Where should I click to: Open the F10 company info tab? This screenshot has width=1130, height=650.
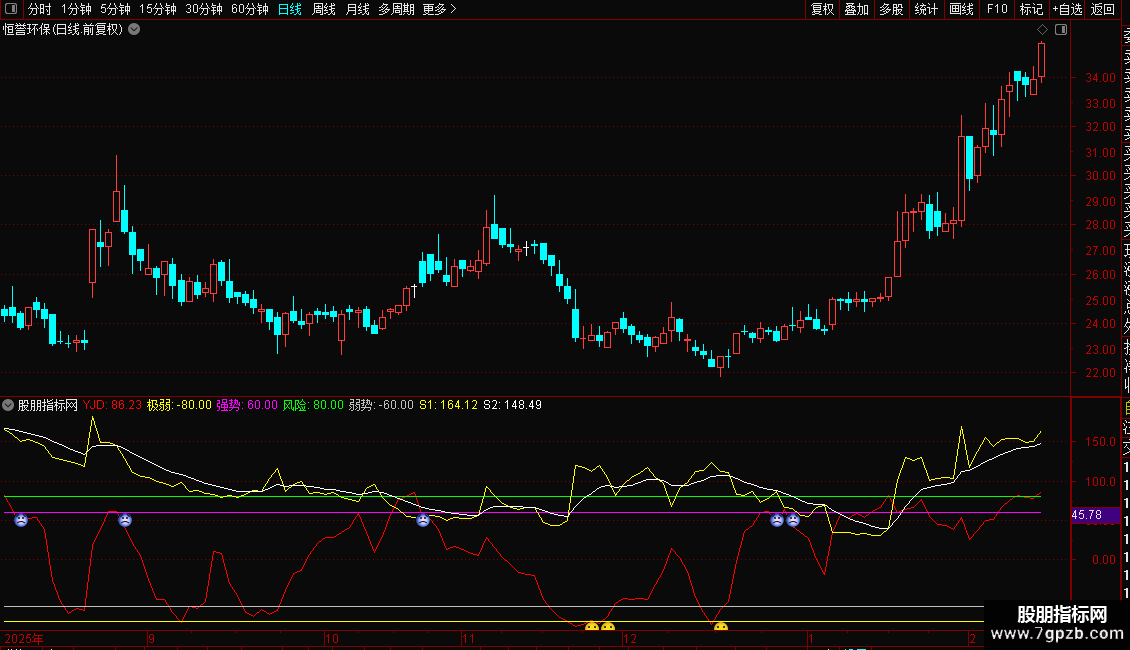[996, 9]
